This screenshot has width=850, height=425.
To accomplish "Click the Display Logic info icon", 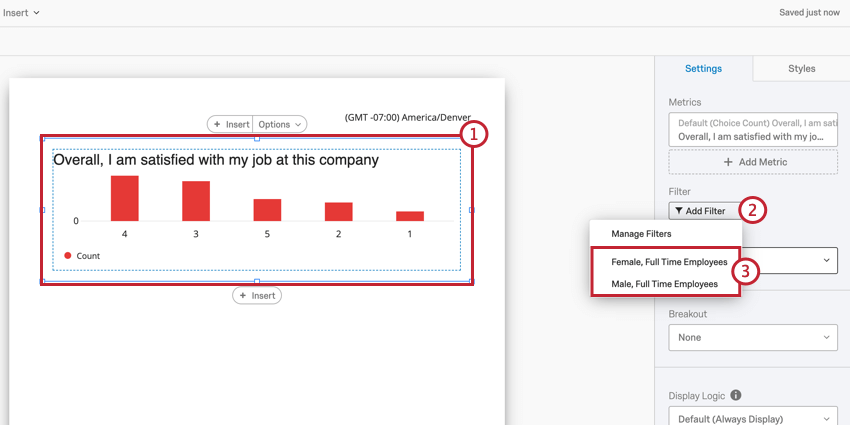I will click(x=736, y=395).
